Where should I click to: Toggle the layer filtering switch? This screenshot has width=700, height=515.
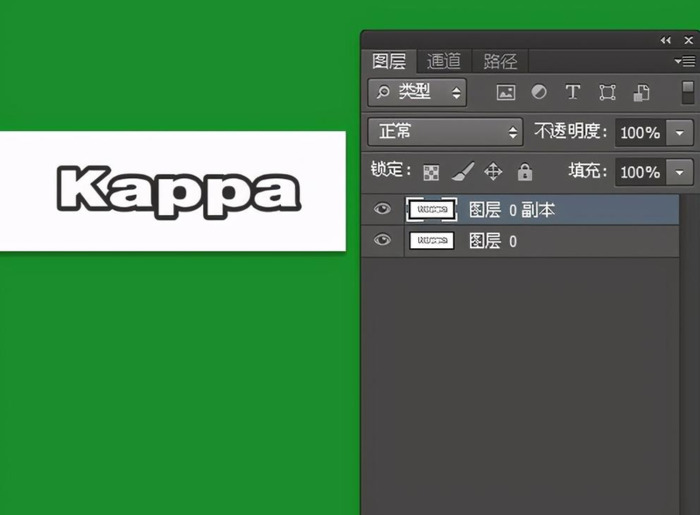(688, 92)
